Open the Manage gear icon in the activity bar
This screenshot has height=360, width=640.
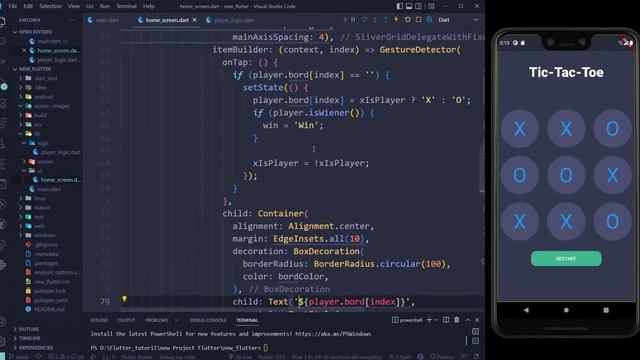(x=2, y=340)
